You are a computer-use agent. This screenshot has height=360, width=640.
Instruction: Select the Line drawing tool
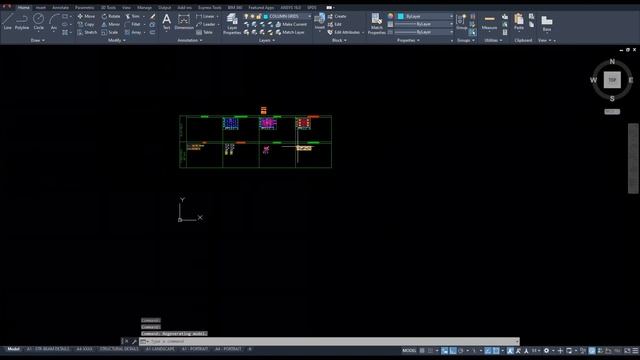pos(7,21)
